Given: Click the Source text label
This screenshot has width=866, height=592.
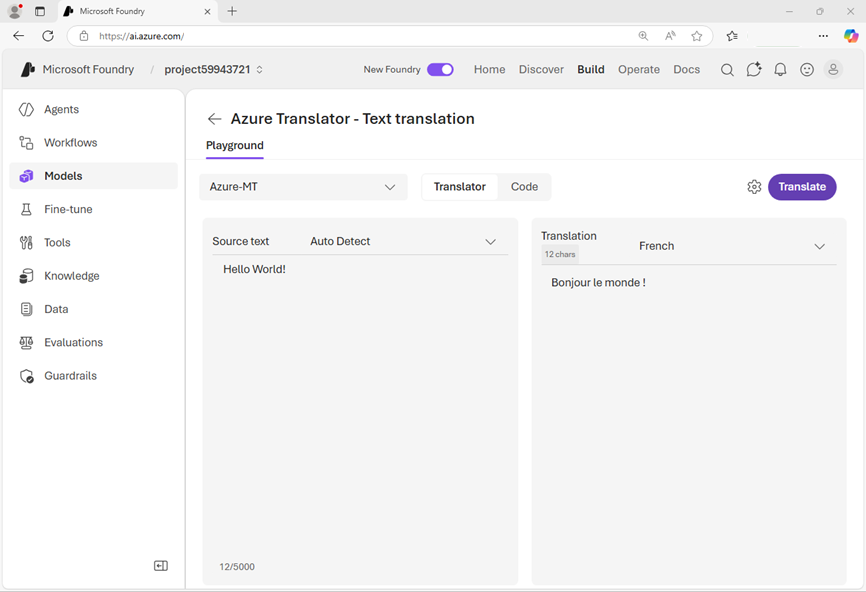Looking at the screenshot, I should tap(240, 241).
